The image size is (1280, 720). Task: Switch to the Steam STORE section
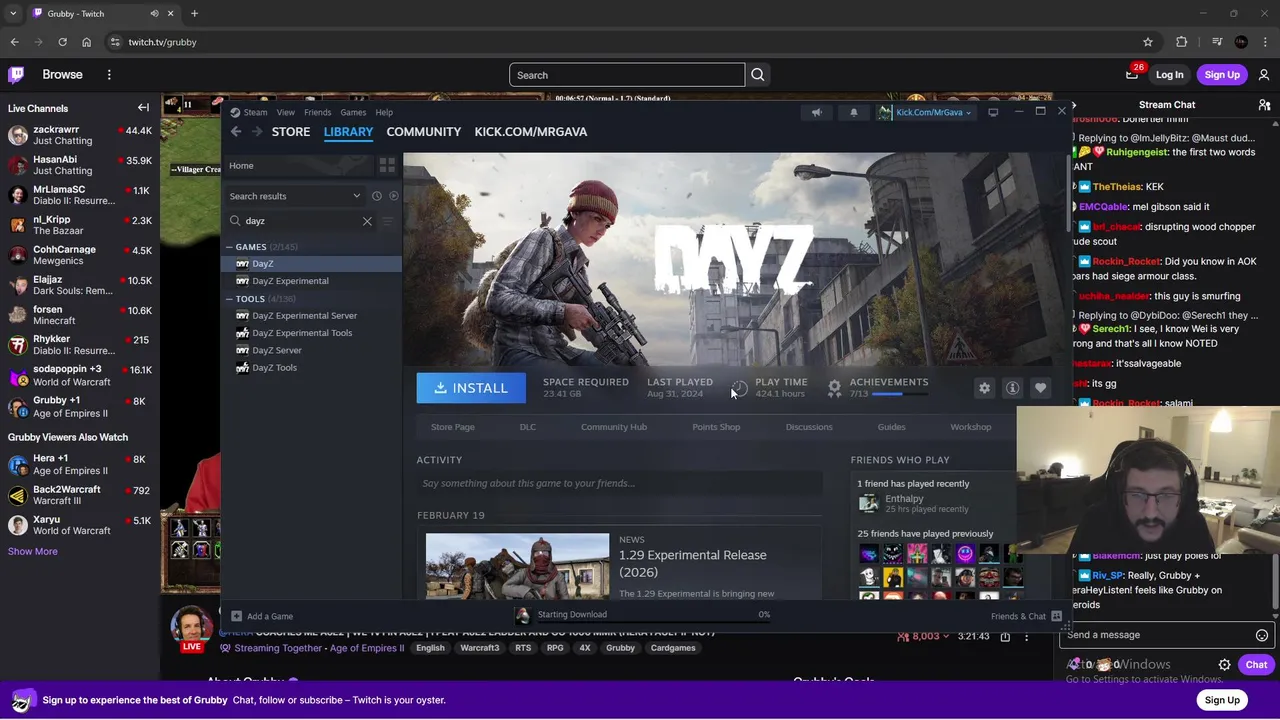click(x=291, y=132)
